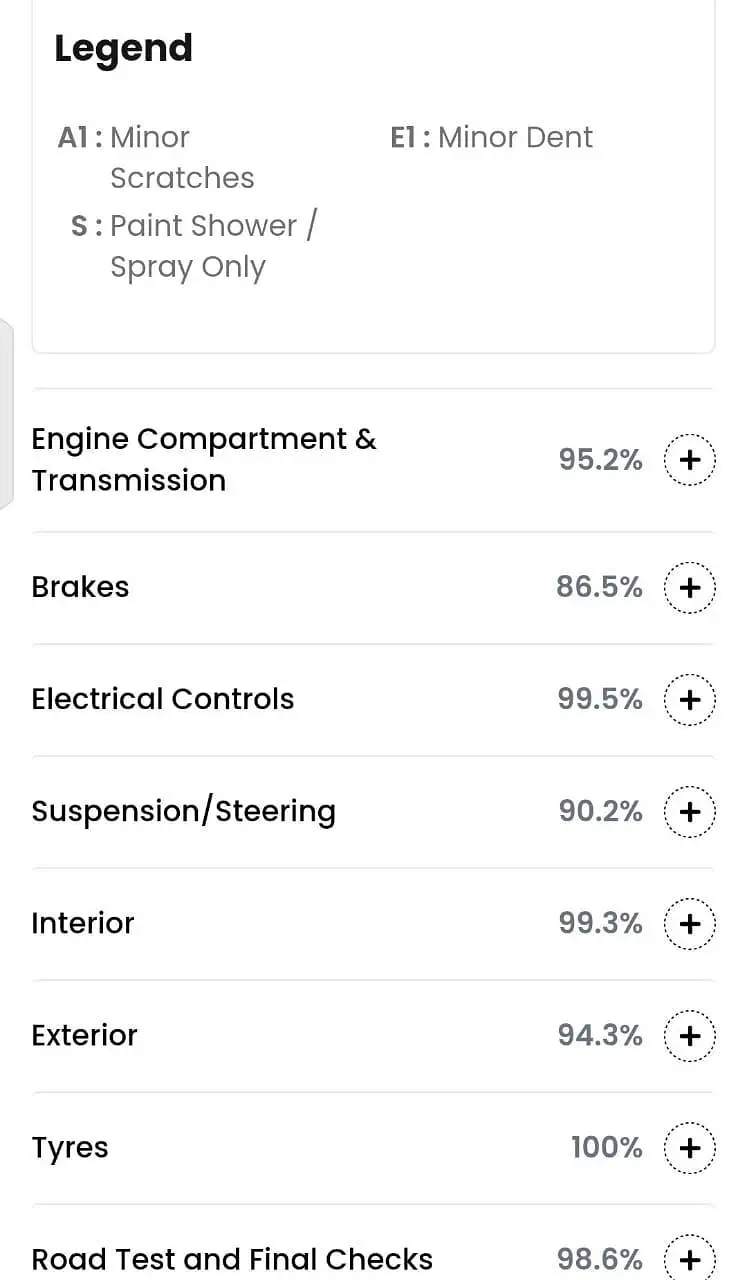Open Suspension/Steering via its plus icon
This screenshot has width=747, height=1280.
pyautogui.click(x=690, y=811)
